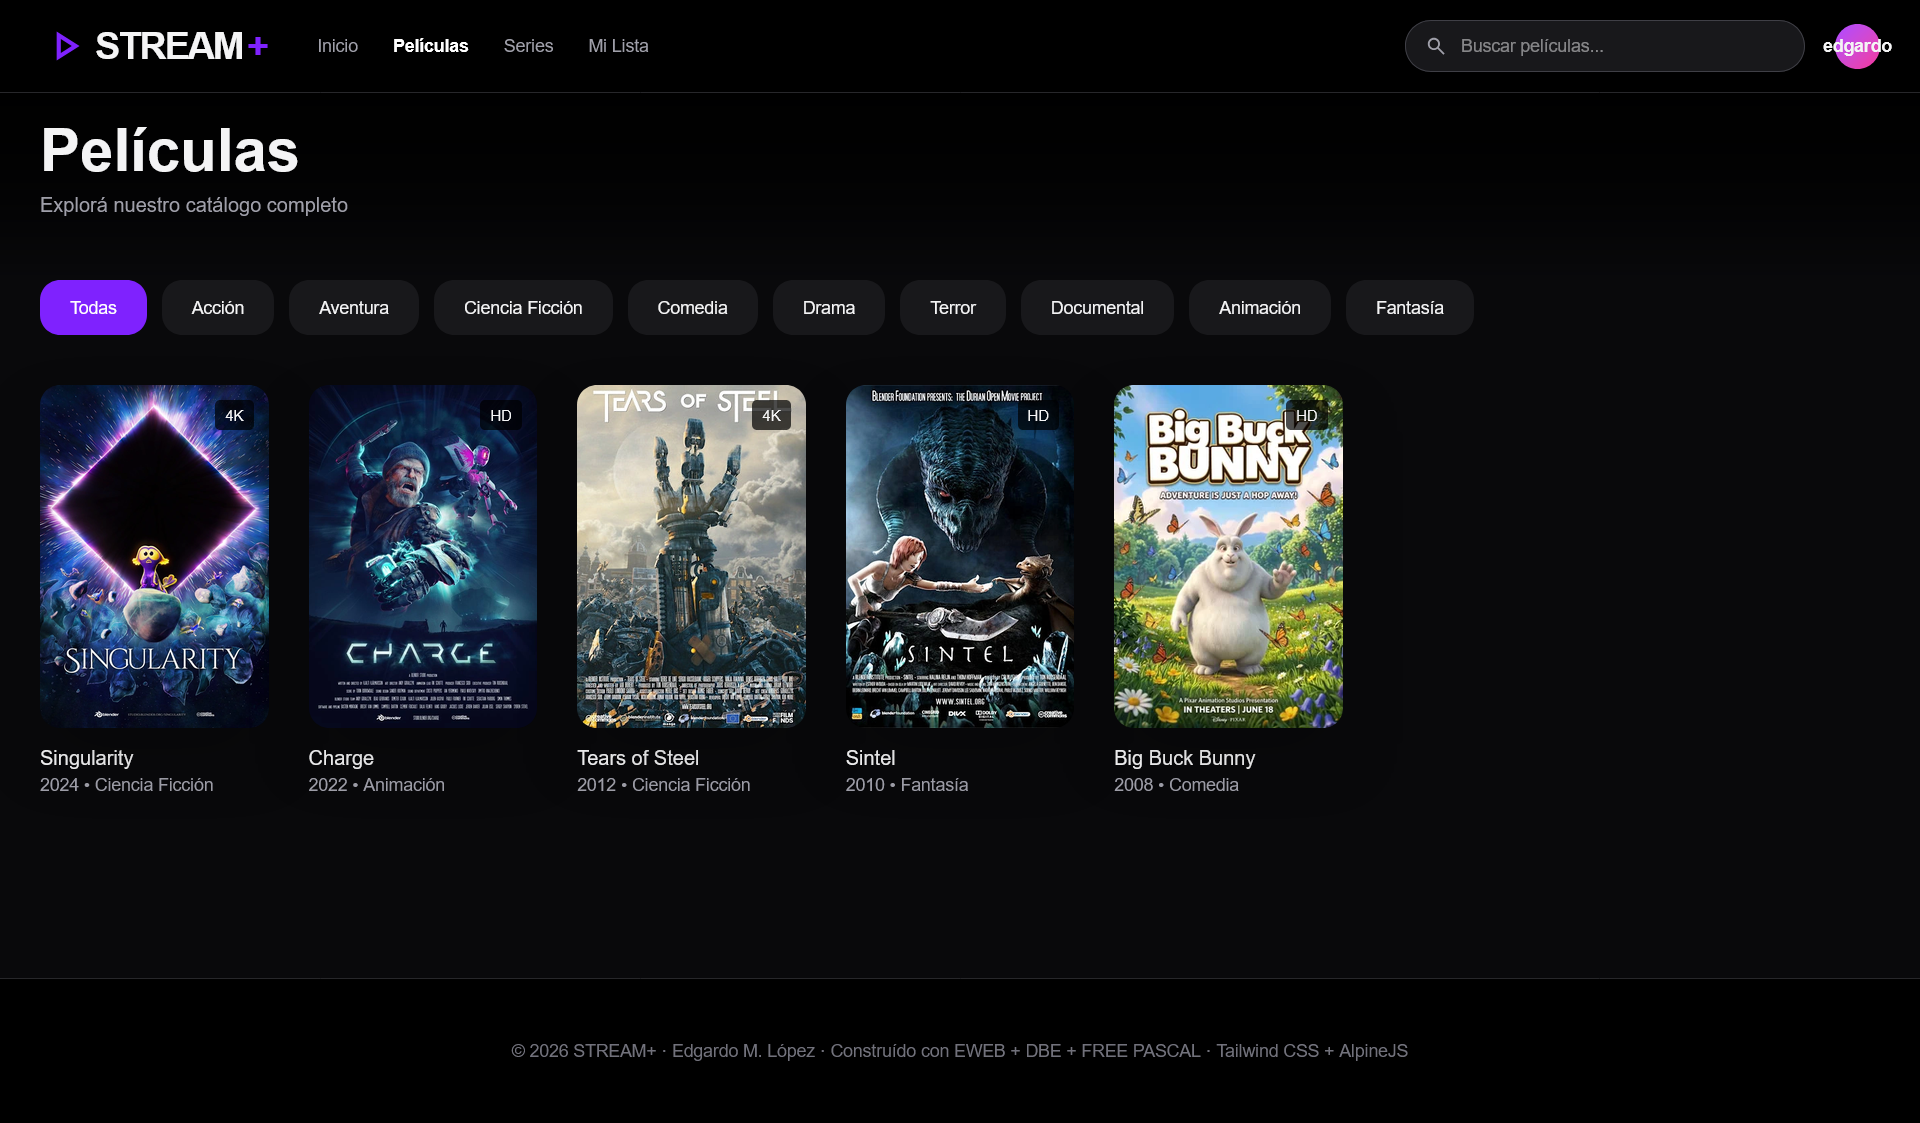Click the HD badge on Charge
This screenshot has width=1920, height=1123.
[501, 415]
